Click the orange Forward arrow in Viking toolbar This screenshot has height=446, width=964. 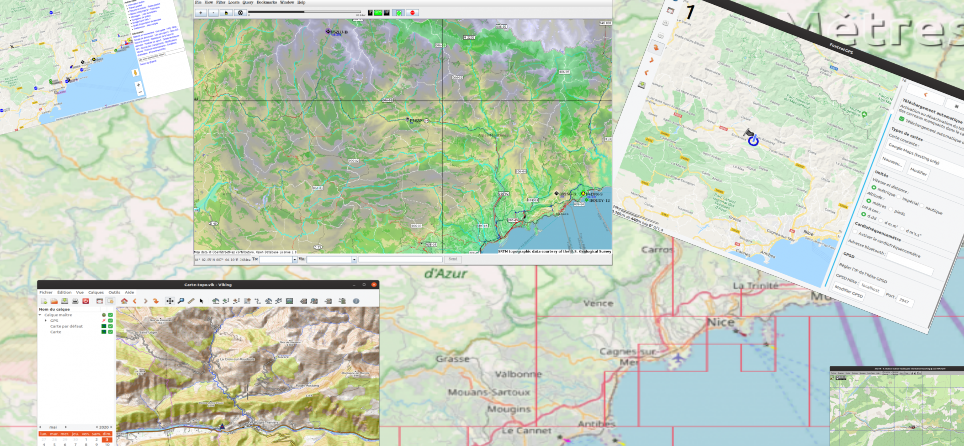[146, 301]
